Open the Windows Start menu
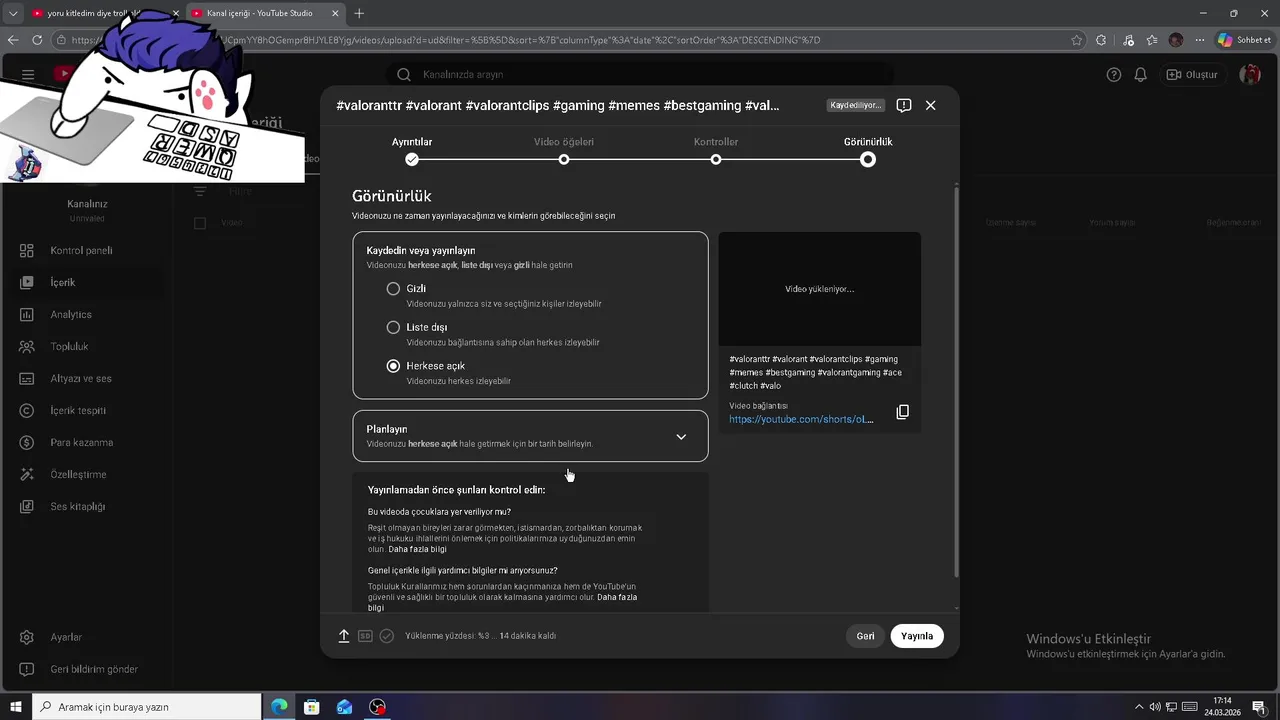 tap(16, 707)
